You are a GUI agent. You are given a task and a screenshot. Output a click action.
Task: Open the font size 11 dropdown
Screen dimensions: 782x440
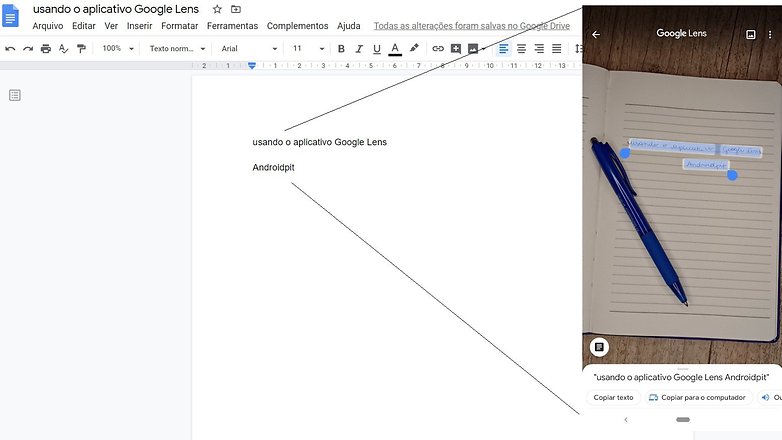[308, 48]
